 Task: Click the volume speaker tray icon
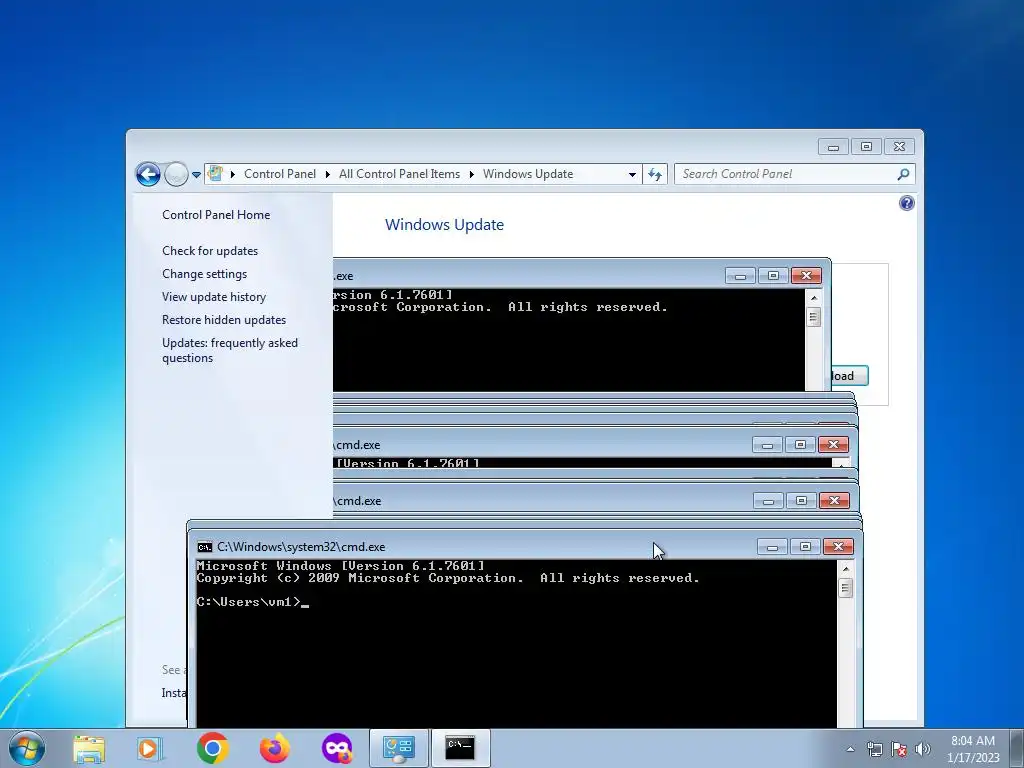[x=923, y=749]
